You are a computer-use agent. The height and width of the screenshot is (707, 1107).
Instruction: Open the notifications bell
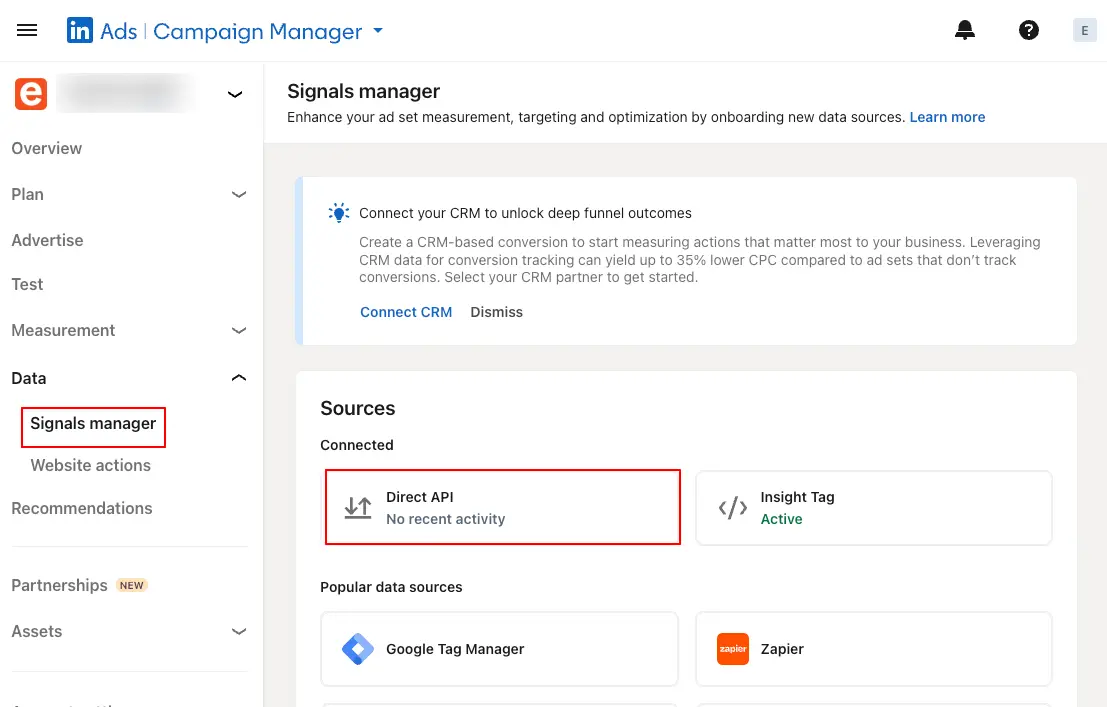click(x=964, y=31)
